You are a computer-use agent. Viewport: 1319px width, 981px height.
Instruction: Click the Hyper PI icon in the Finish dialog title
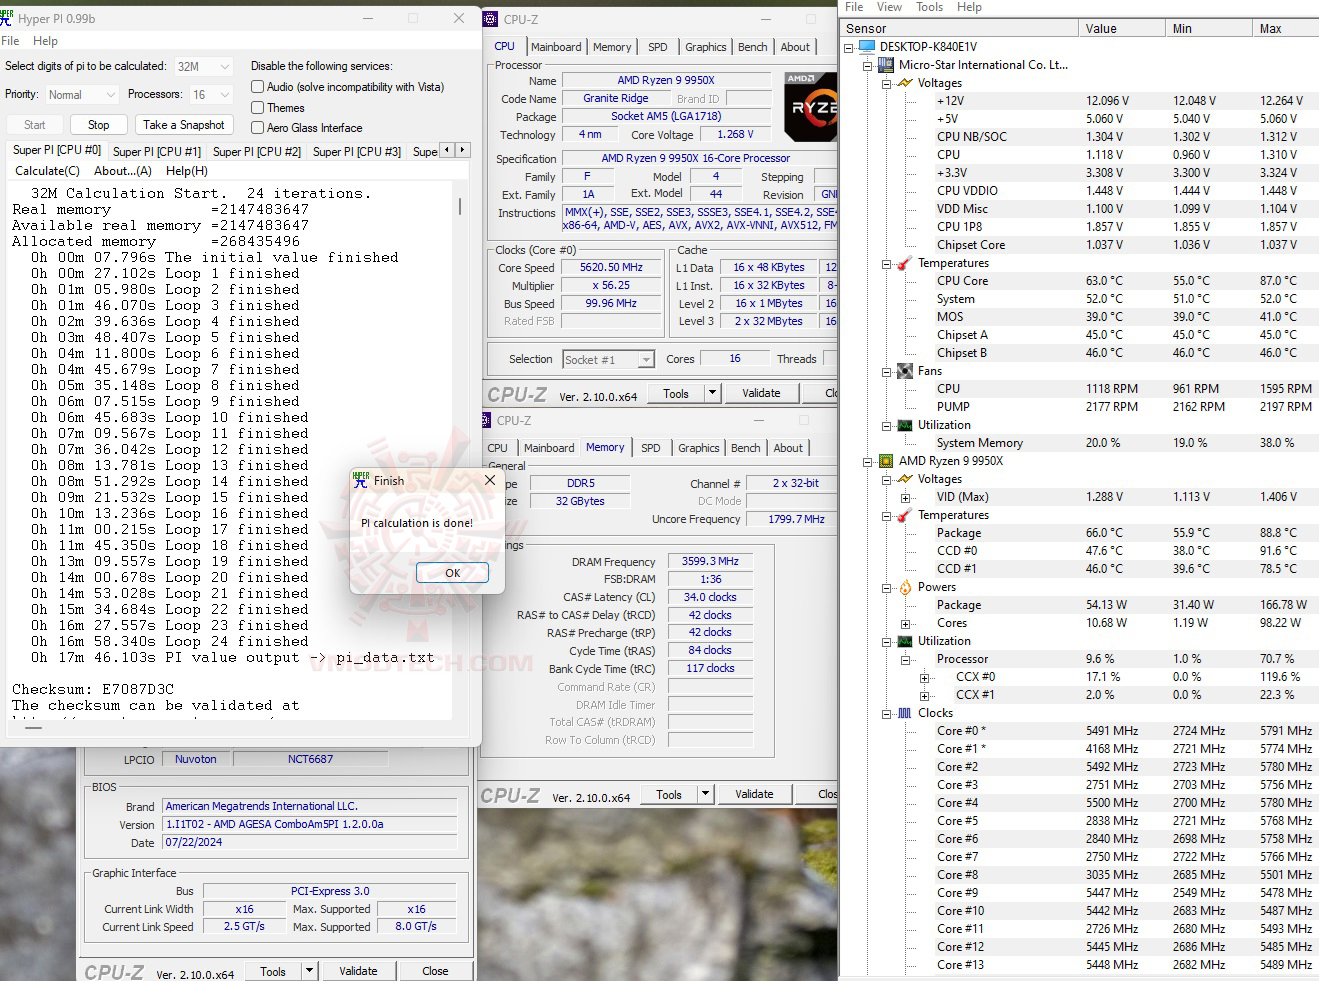(361, 481)
